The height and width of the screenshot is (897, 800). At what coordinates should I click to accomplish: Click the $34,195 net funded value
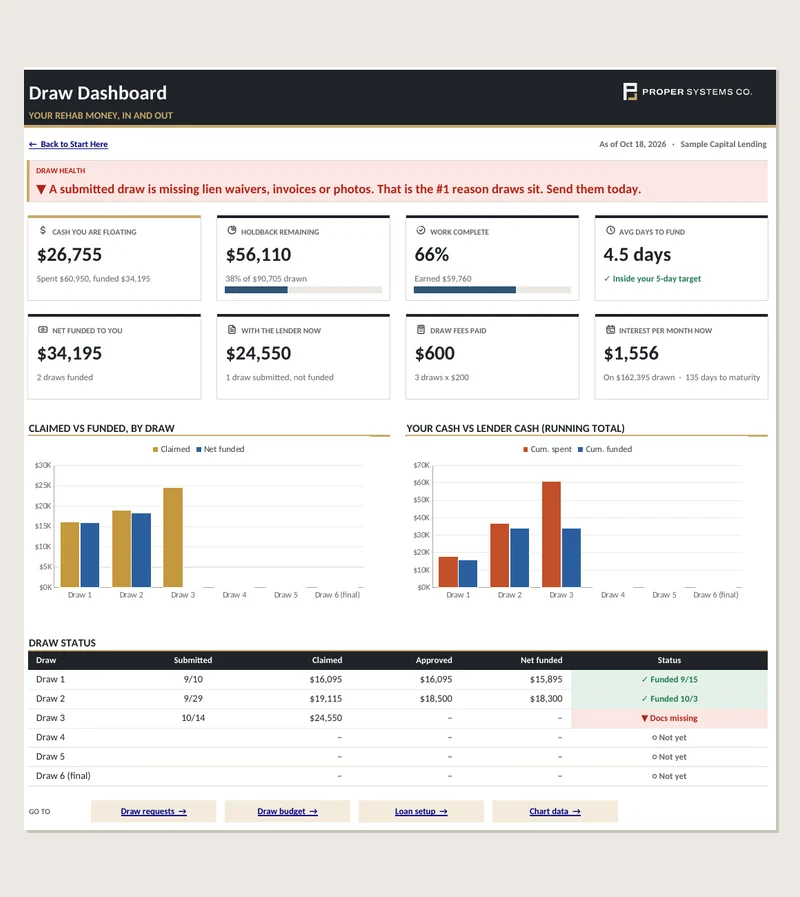[x=69, y=354]
